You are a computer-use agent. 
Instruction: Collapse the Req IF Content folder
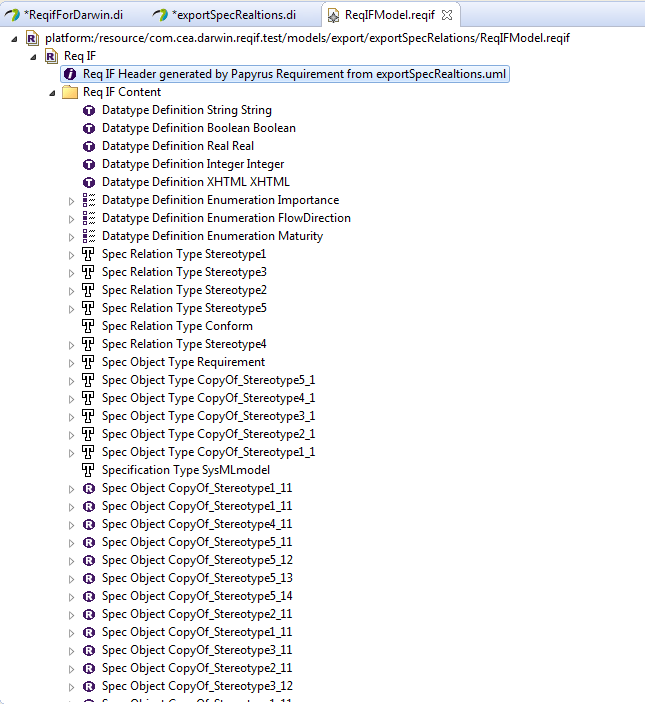52,93
